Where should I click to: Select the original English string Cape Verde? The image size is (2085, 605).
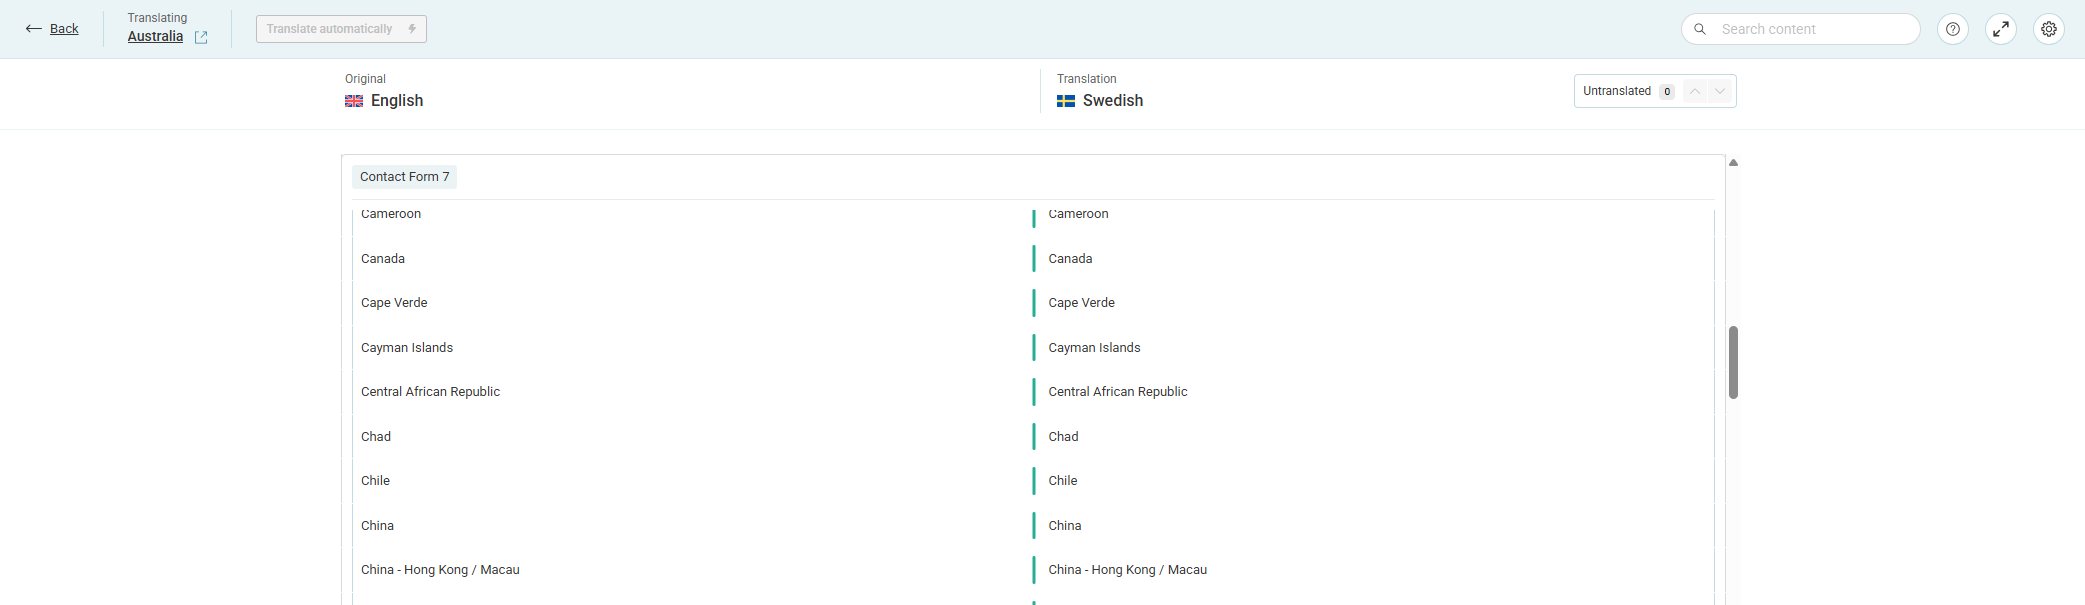(394, 303)
